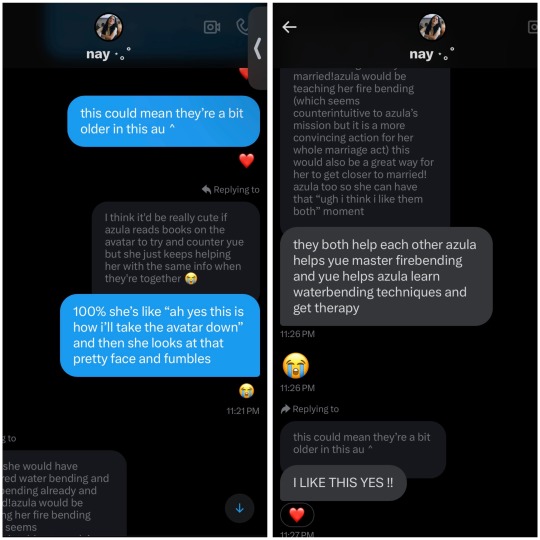Tap the large crying emoji message
Screen dimensions: 540x540
point(296,365)
